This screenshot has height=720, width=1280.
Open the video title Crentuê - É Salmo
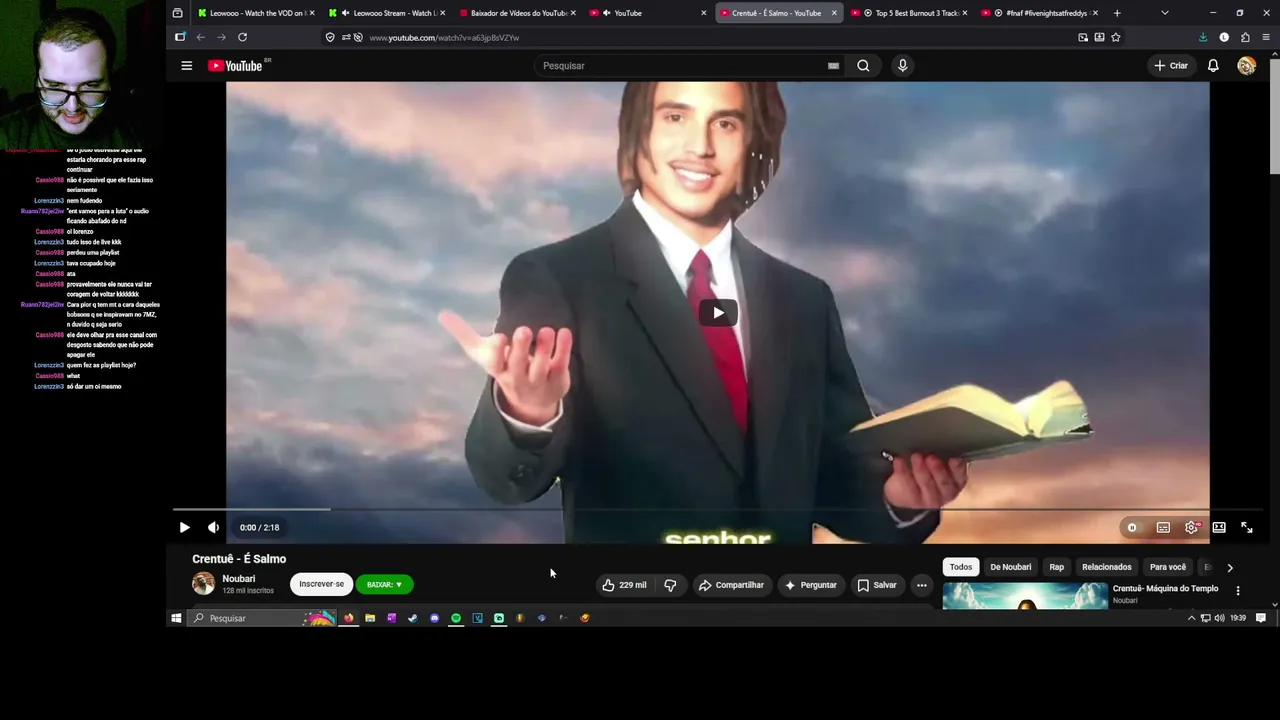click(x=239, y=559)
